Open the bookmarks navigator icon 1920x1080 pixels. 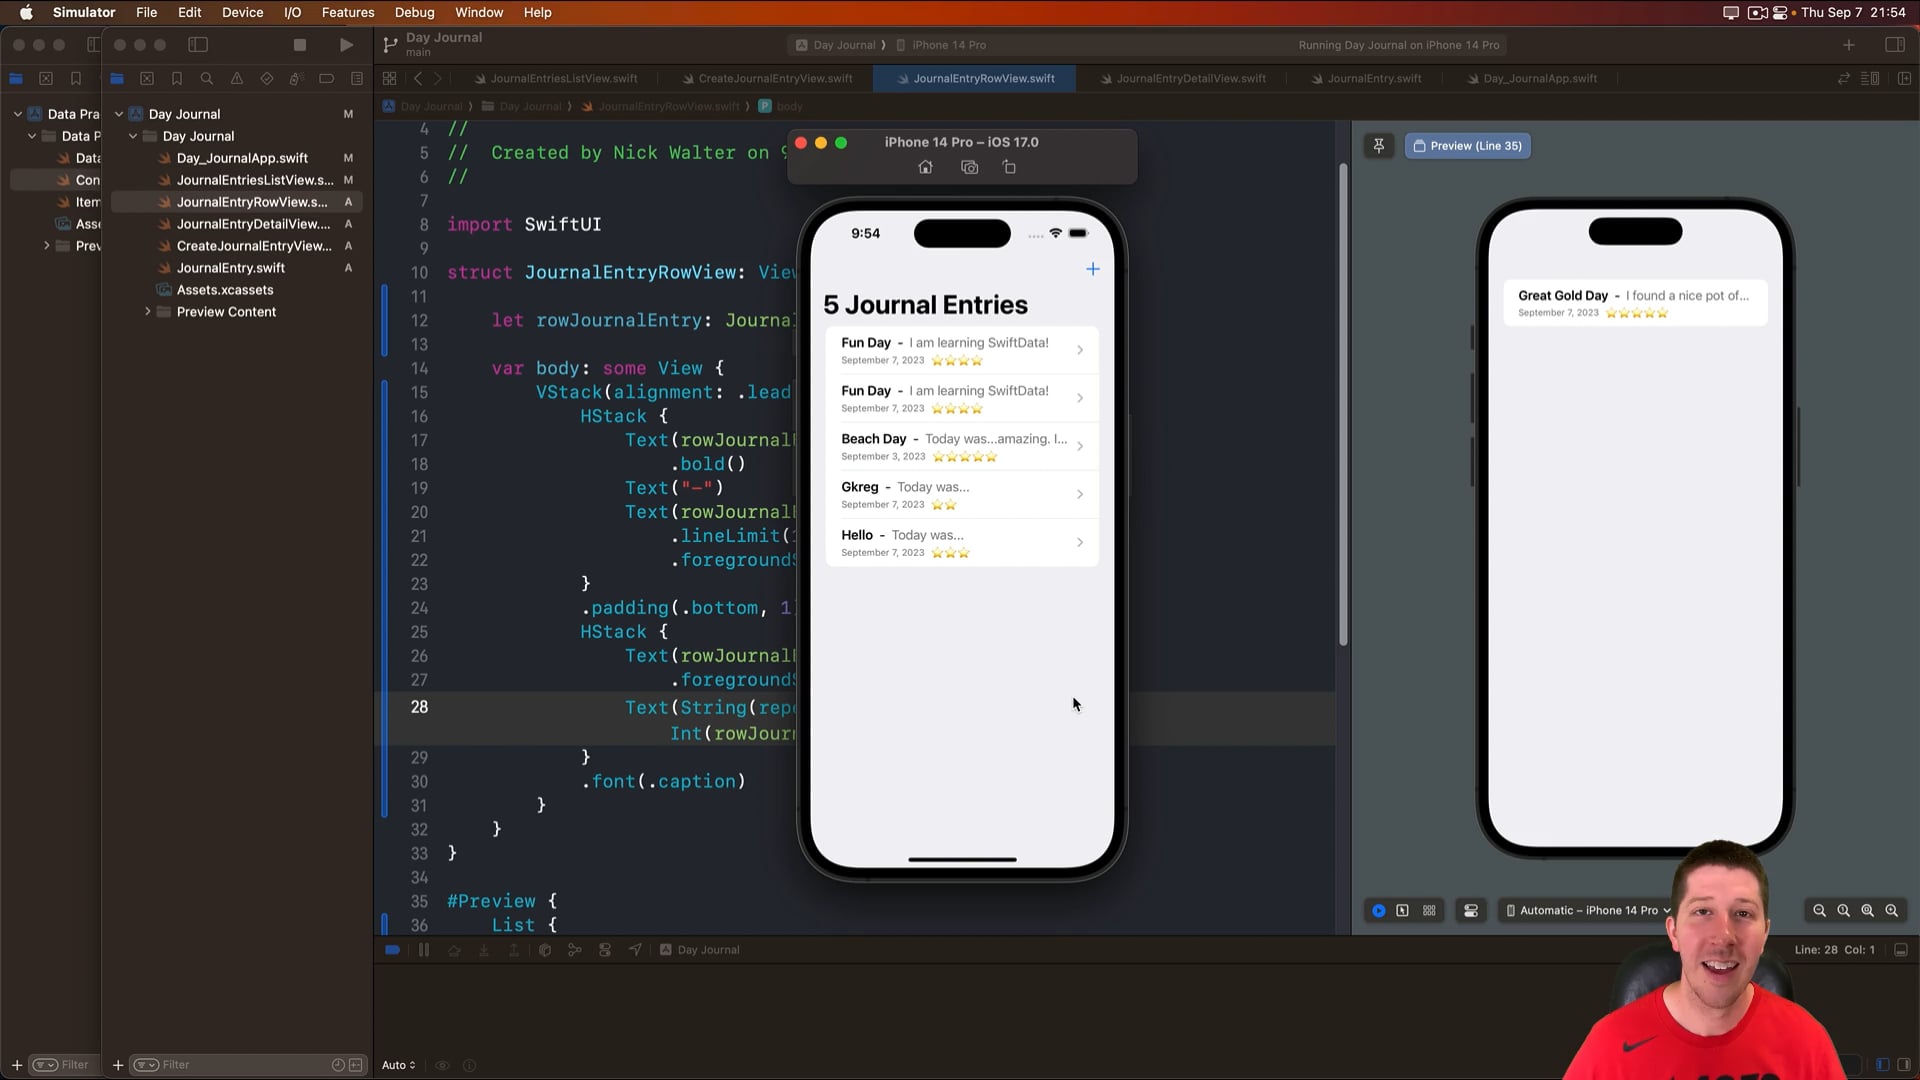point(177,79)
